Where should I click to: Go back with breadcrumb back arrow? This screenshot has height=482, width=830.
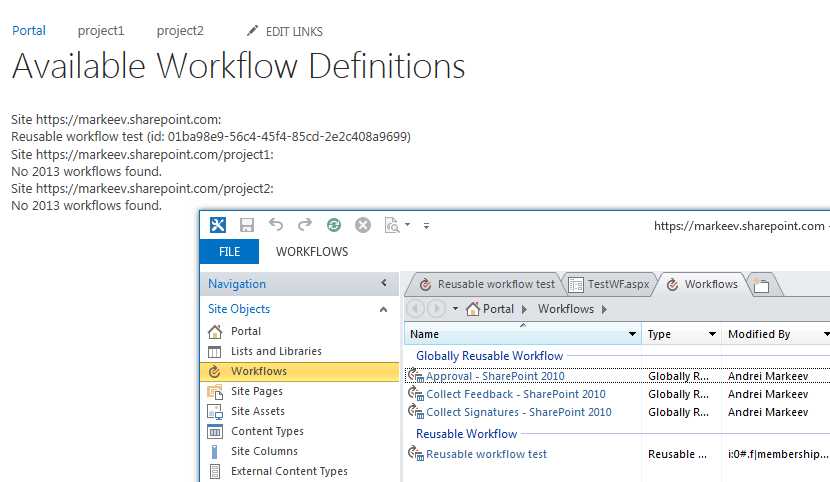[x=416, y=308]
